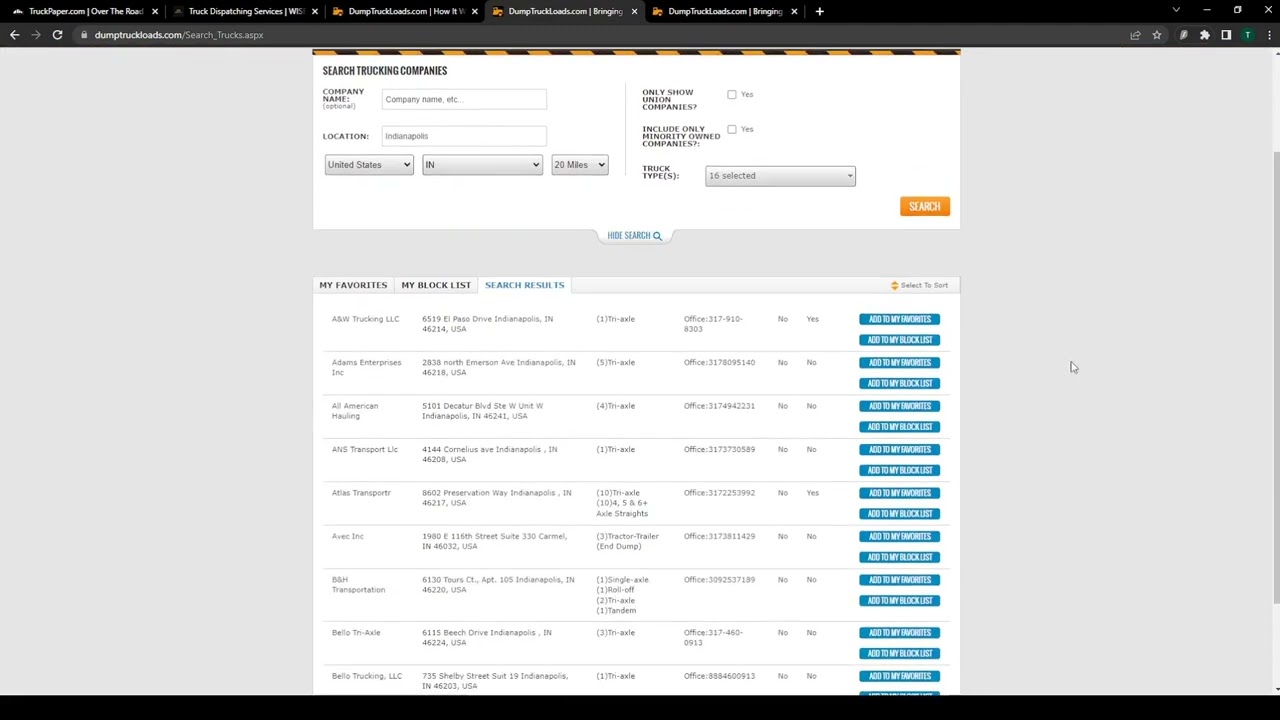The image size is (1280, 720).
Task: Click the padlock site info icon
Action: pyautogui.click(x=84, y=35)
